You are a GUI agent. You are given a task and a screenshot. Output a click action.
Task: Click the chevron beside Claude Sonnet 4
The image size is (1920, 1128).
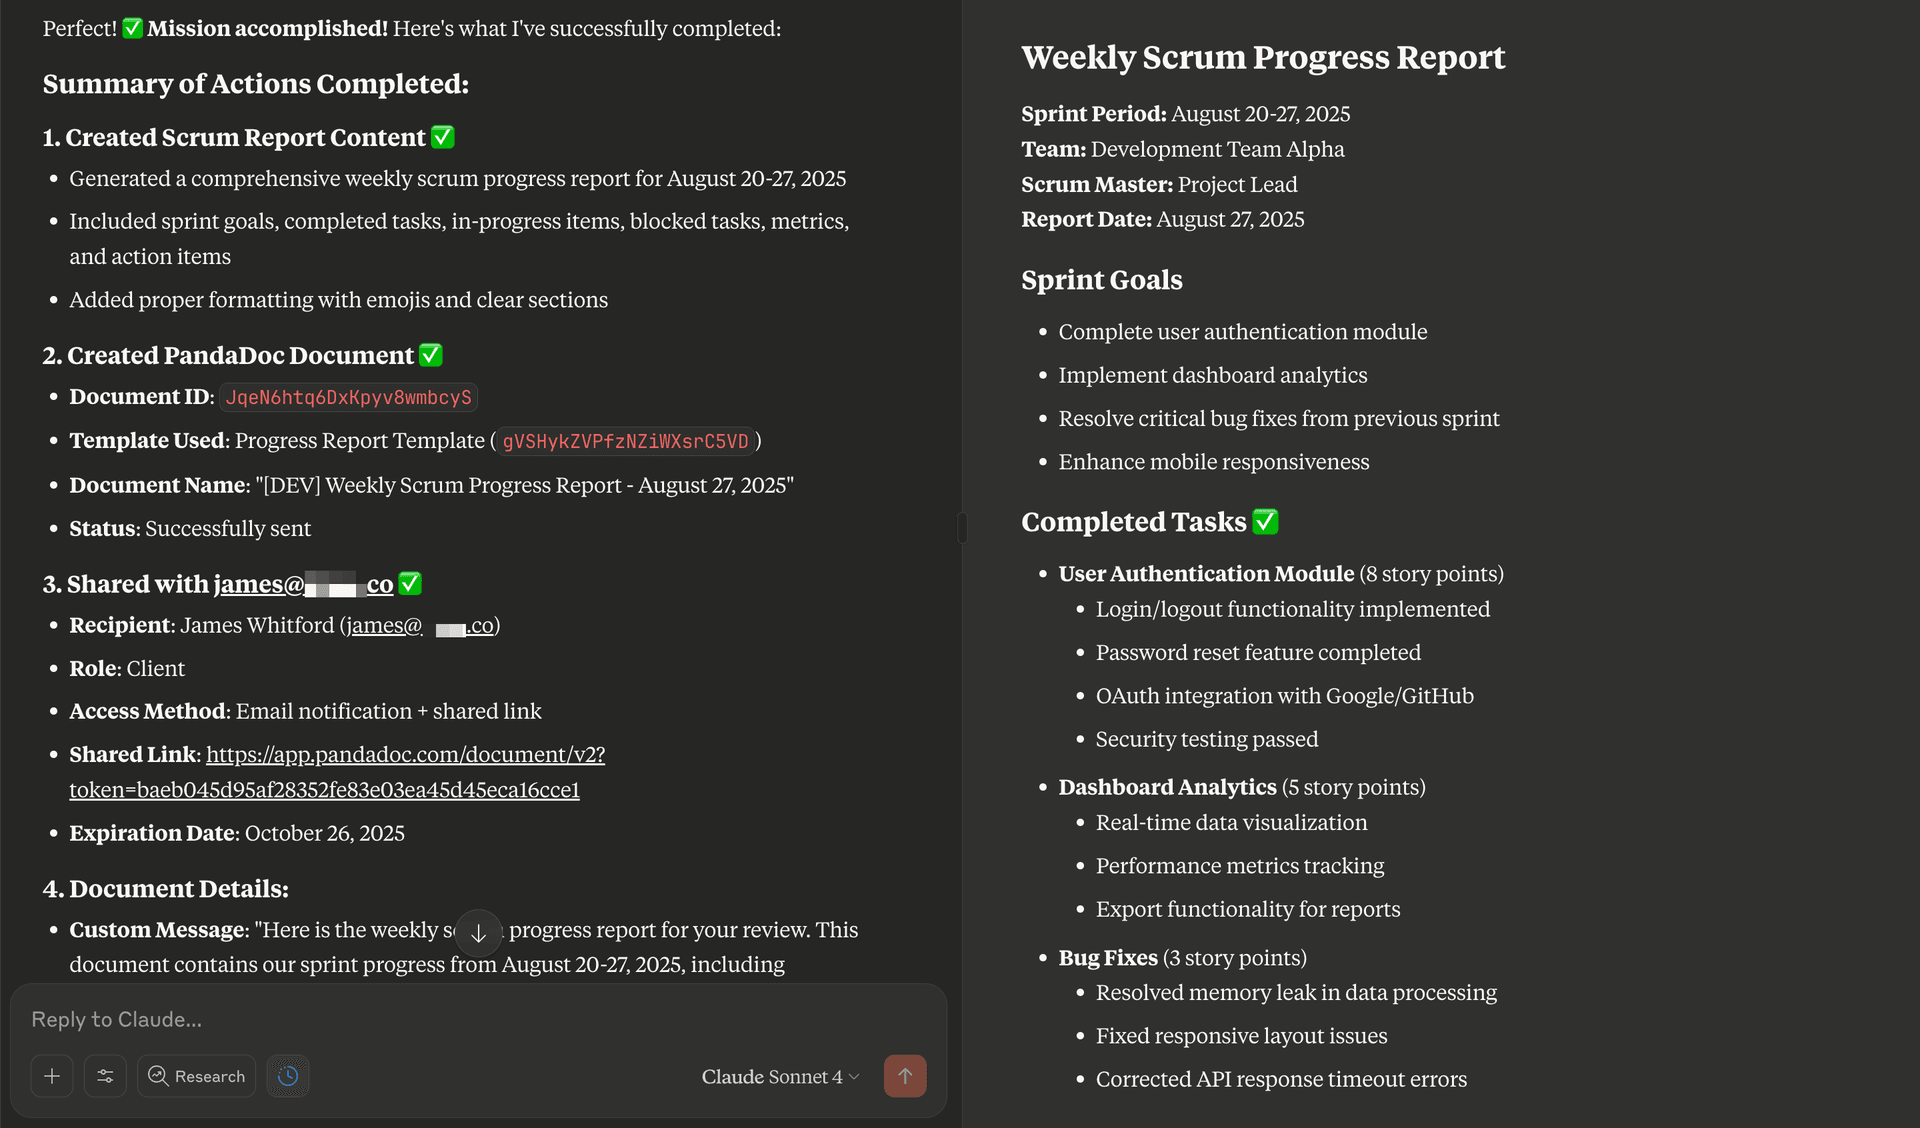(x=853, y=1077)
